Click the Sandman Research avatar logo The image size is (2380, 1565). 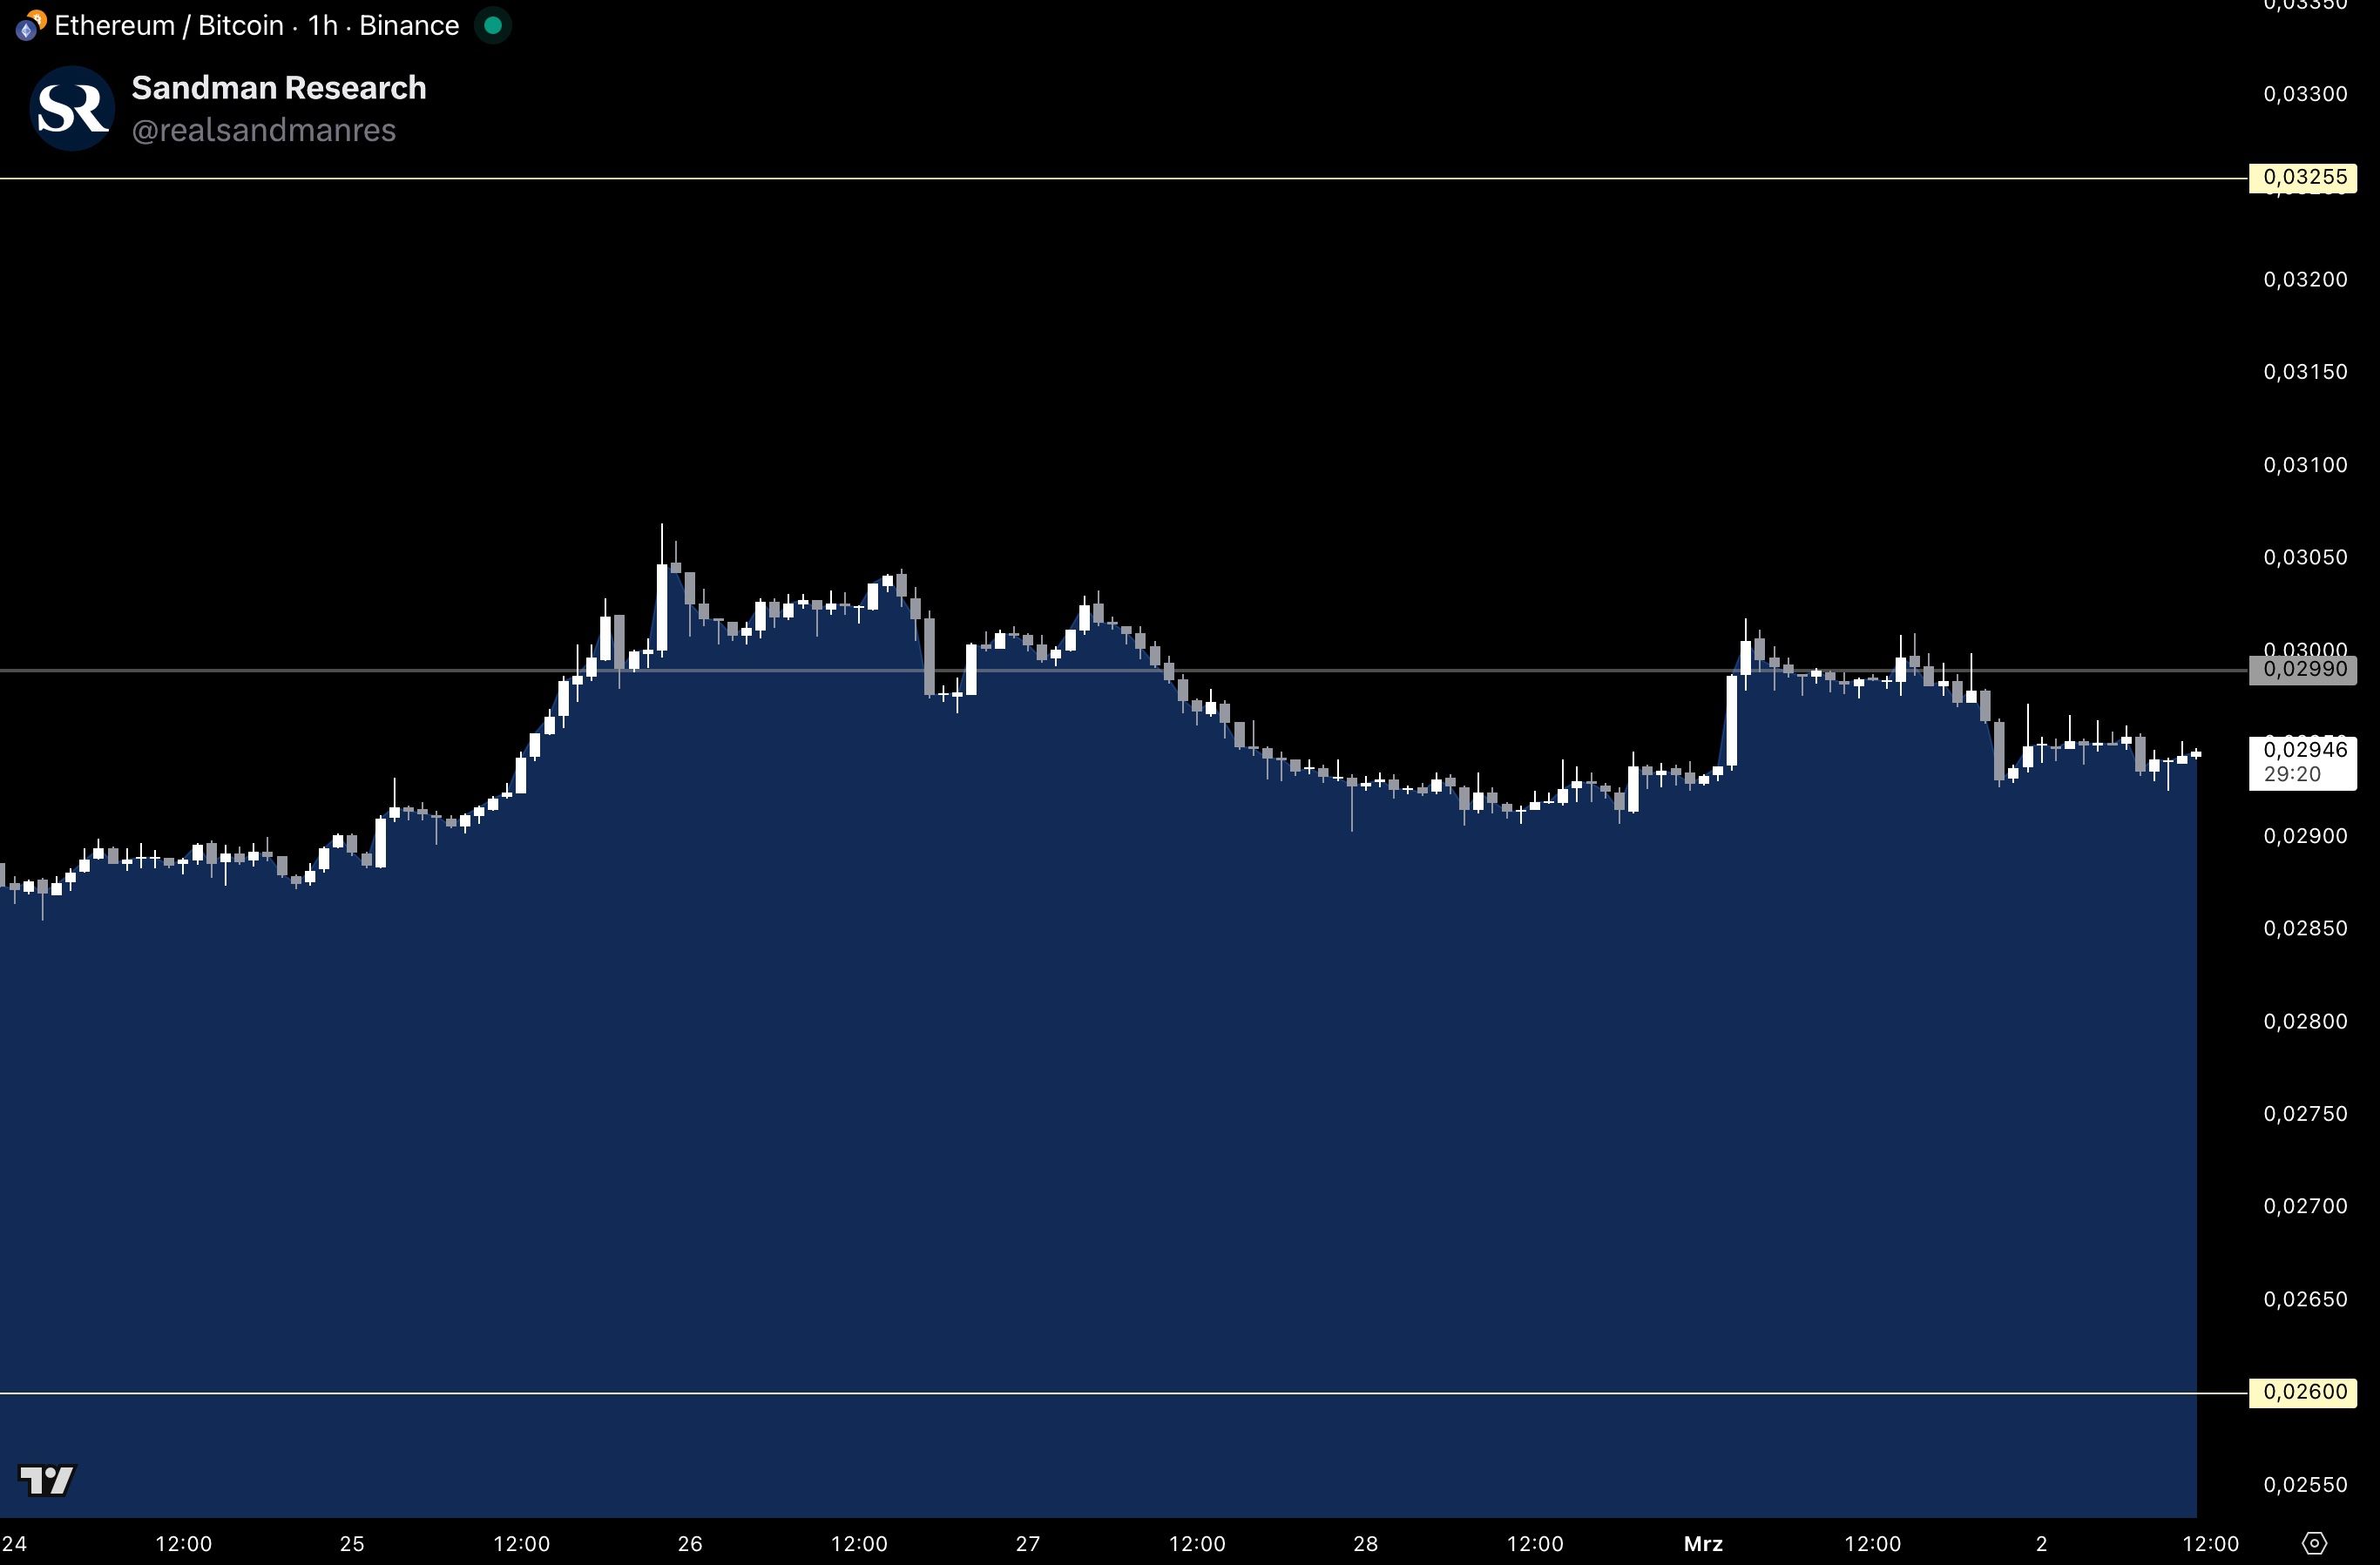pyautogui.click(x=72, y=108)
